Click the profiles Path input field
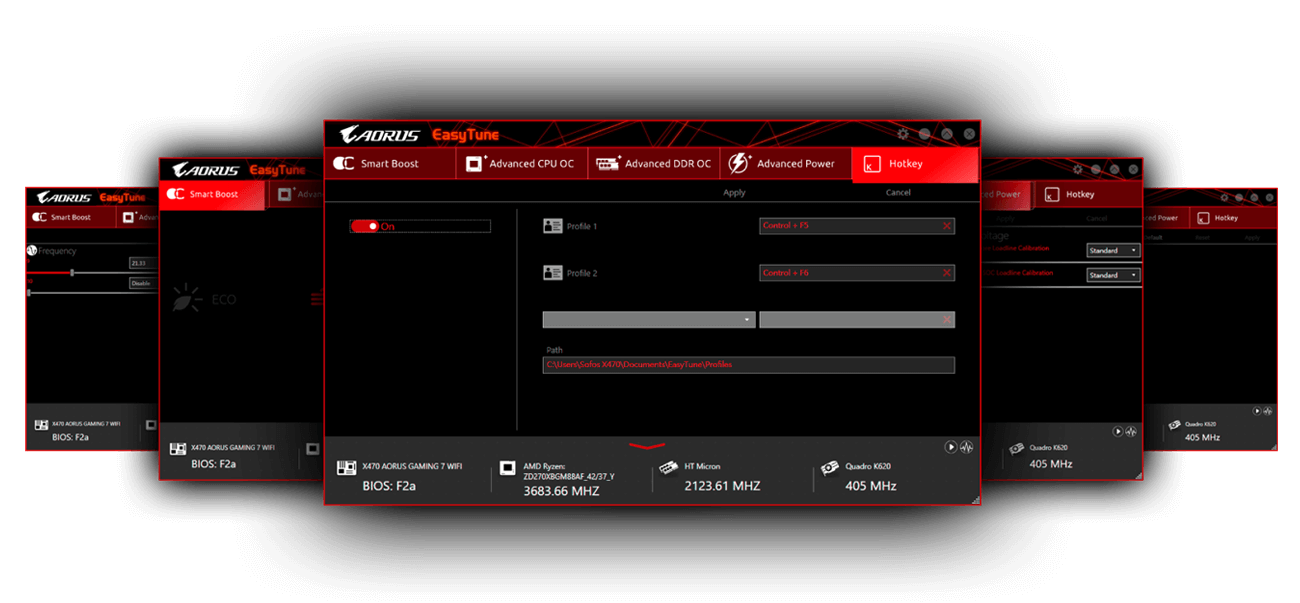This screenshot has height=603, width=1300. tap(748, 365)
